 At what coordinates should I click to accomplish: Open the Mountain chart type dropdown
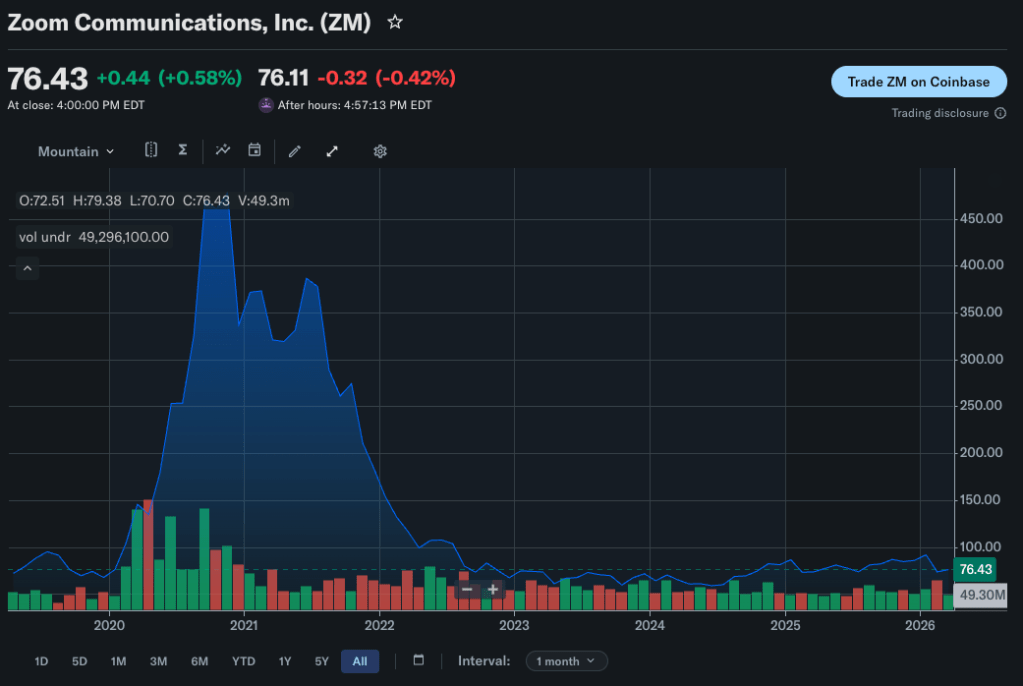pos(76,151)
